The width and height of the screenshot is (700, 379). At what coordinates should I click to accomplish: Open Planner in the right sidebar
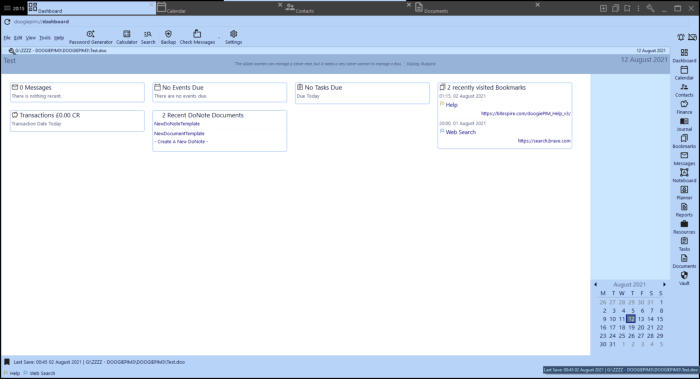point(684,193)
